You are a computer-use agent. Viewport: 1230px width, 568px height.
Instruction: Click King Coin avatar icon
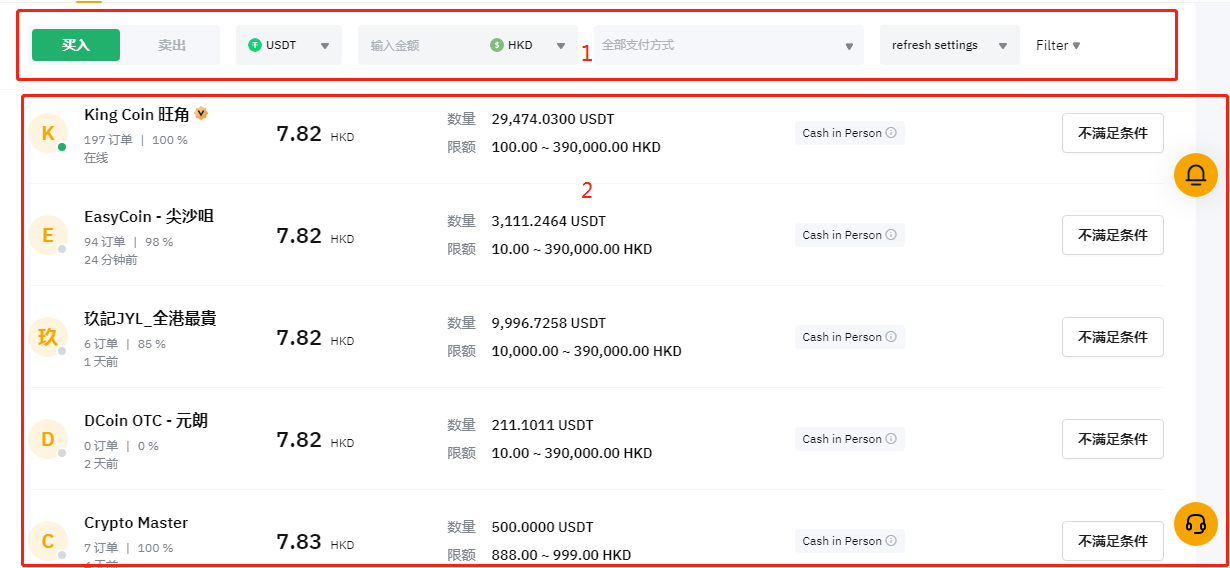coord(48,134)
